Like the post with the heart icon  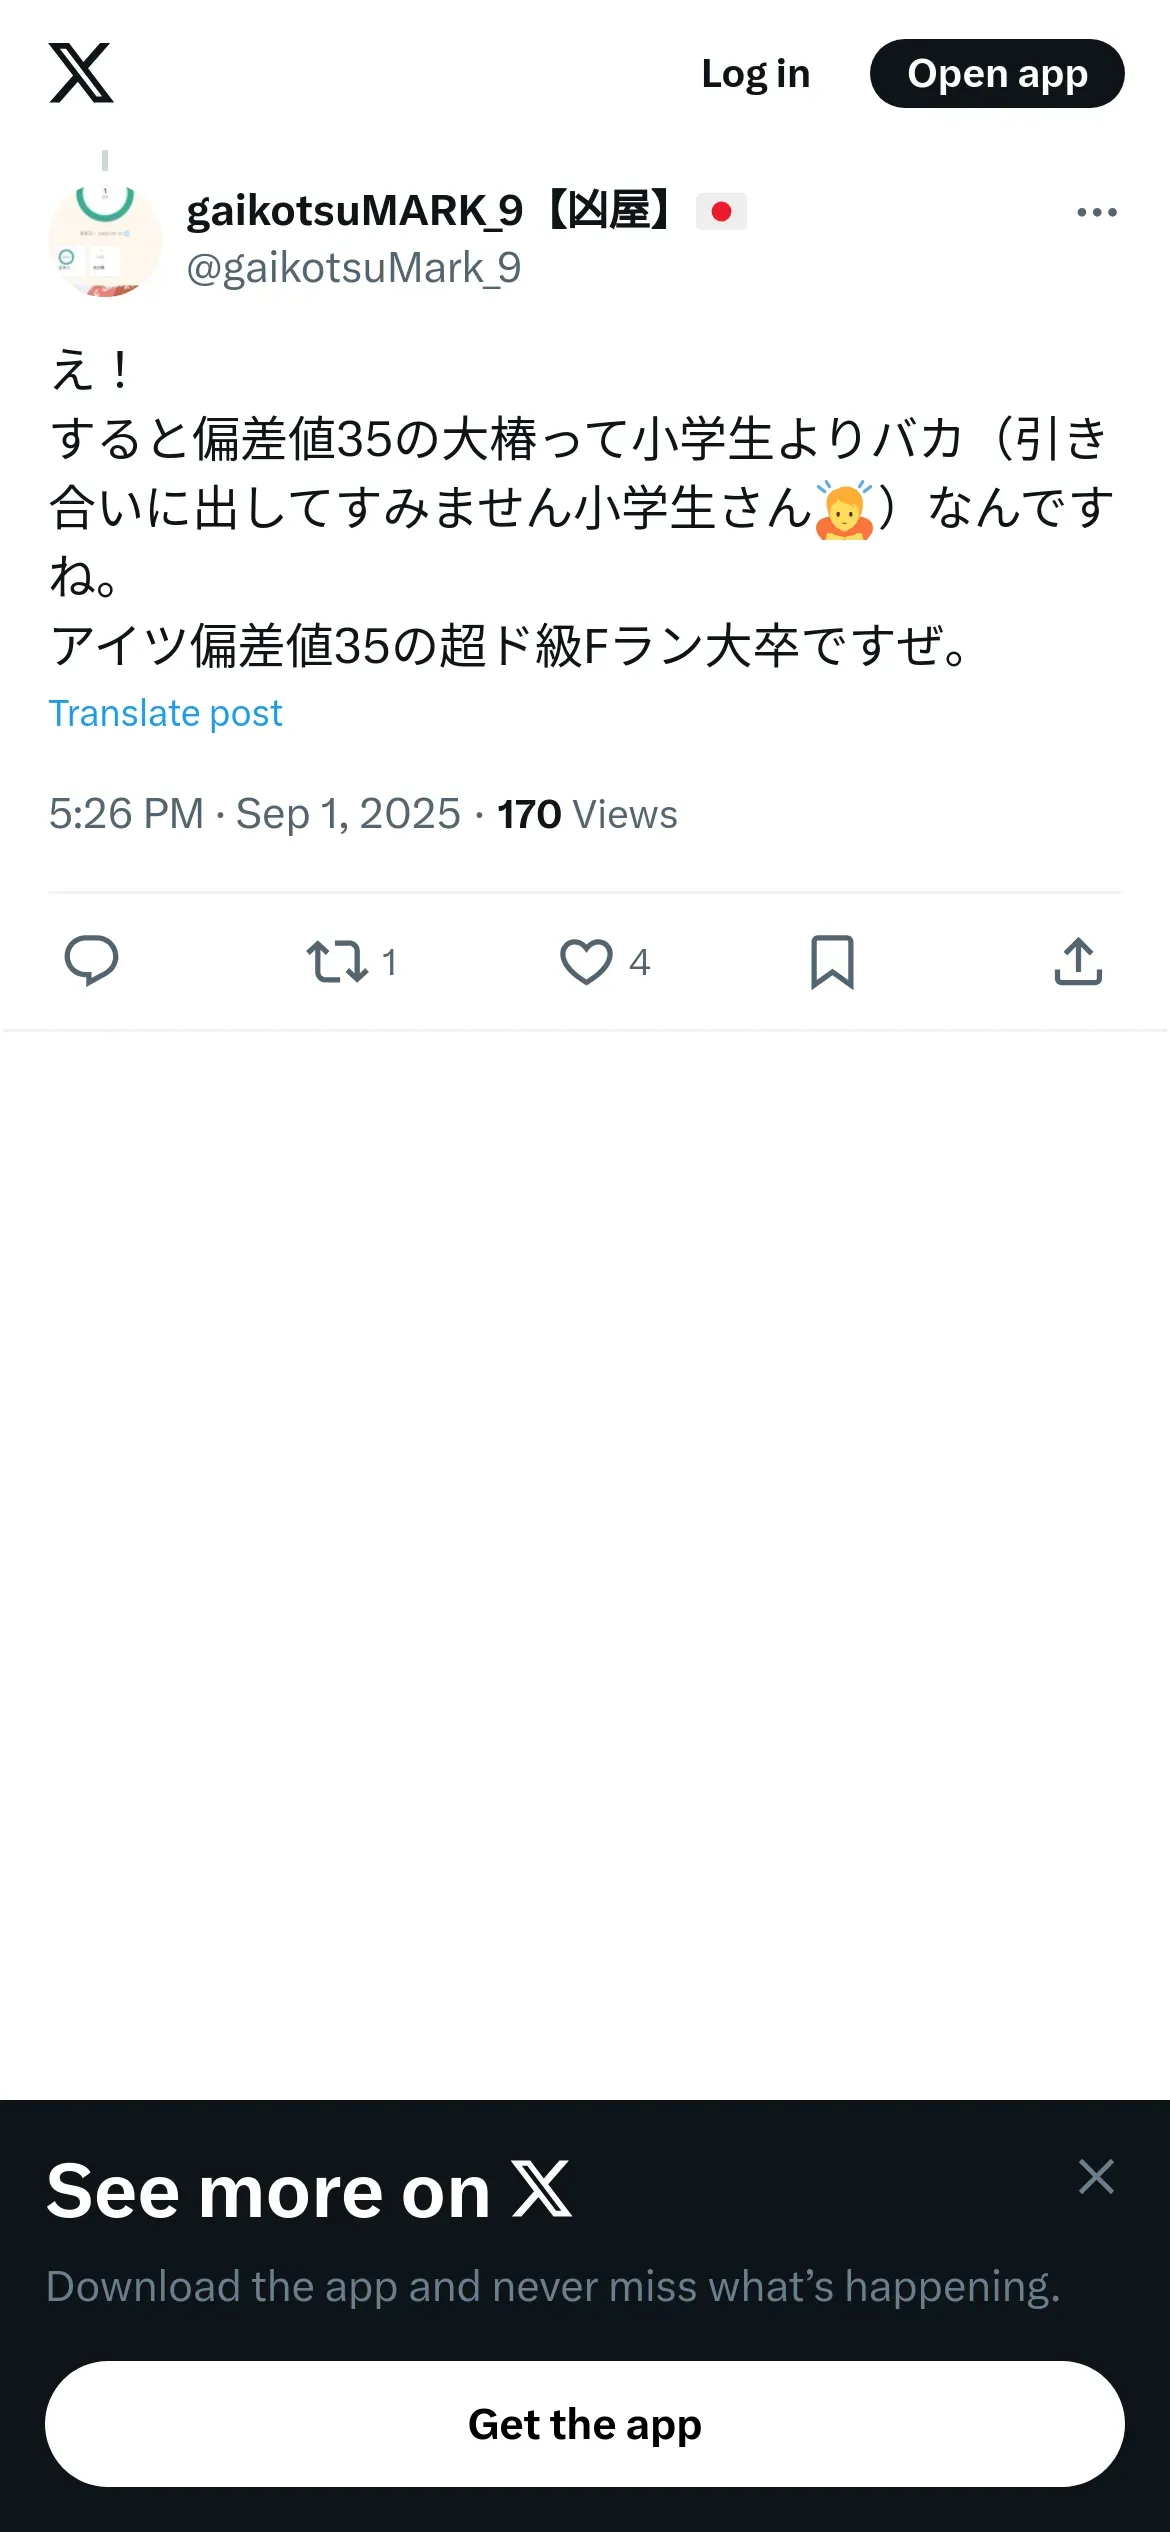point(586,961)
